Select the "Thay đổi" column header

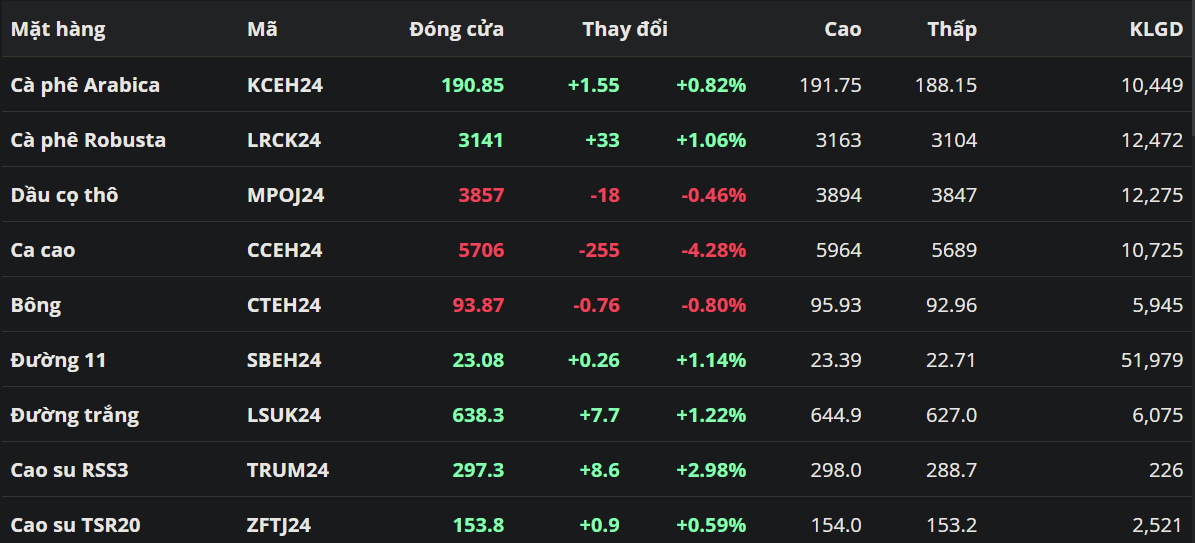[x=625, y=29]
